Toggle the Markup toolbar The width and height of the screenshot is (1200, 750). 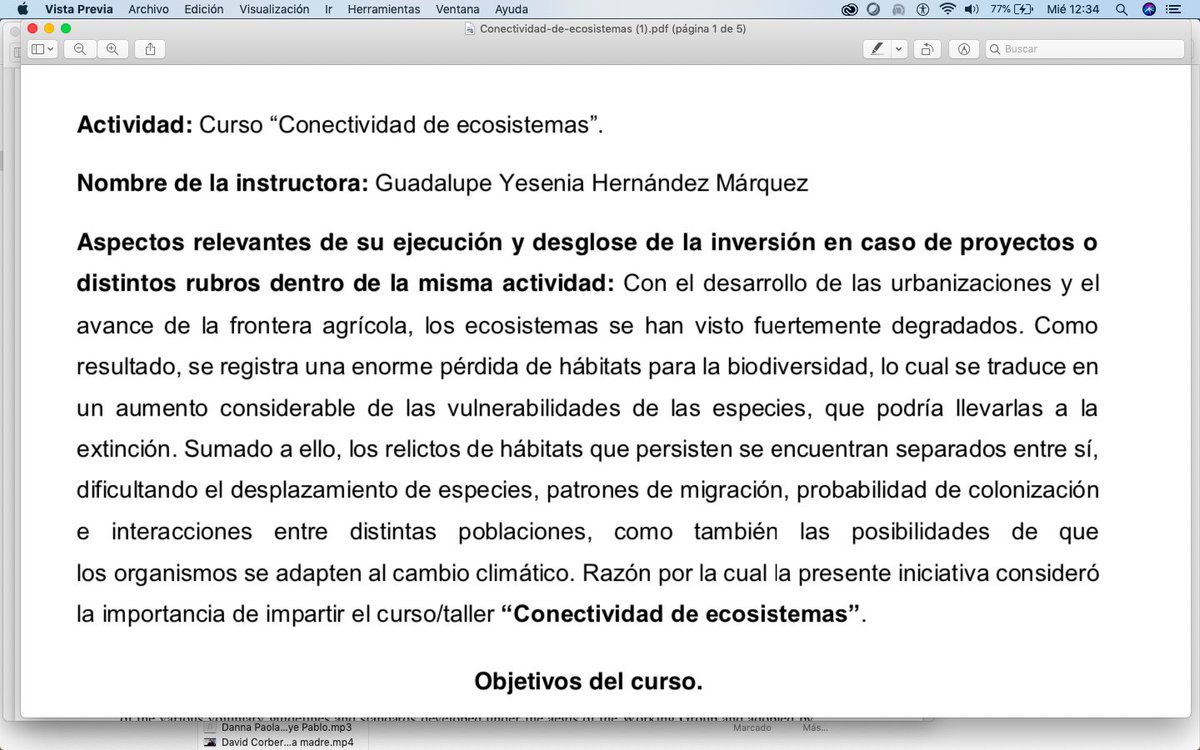click(964, 48)
